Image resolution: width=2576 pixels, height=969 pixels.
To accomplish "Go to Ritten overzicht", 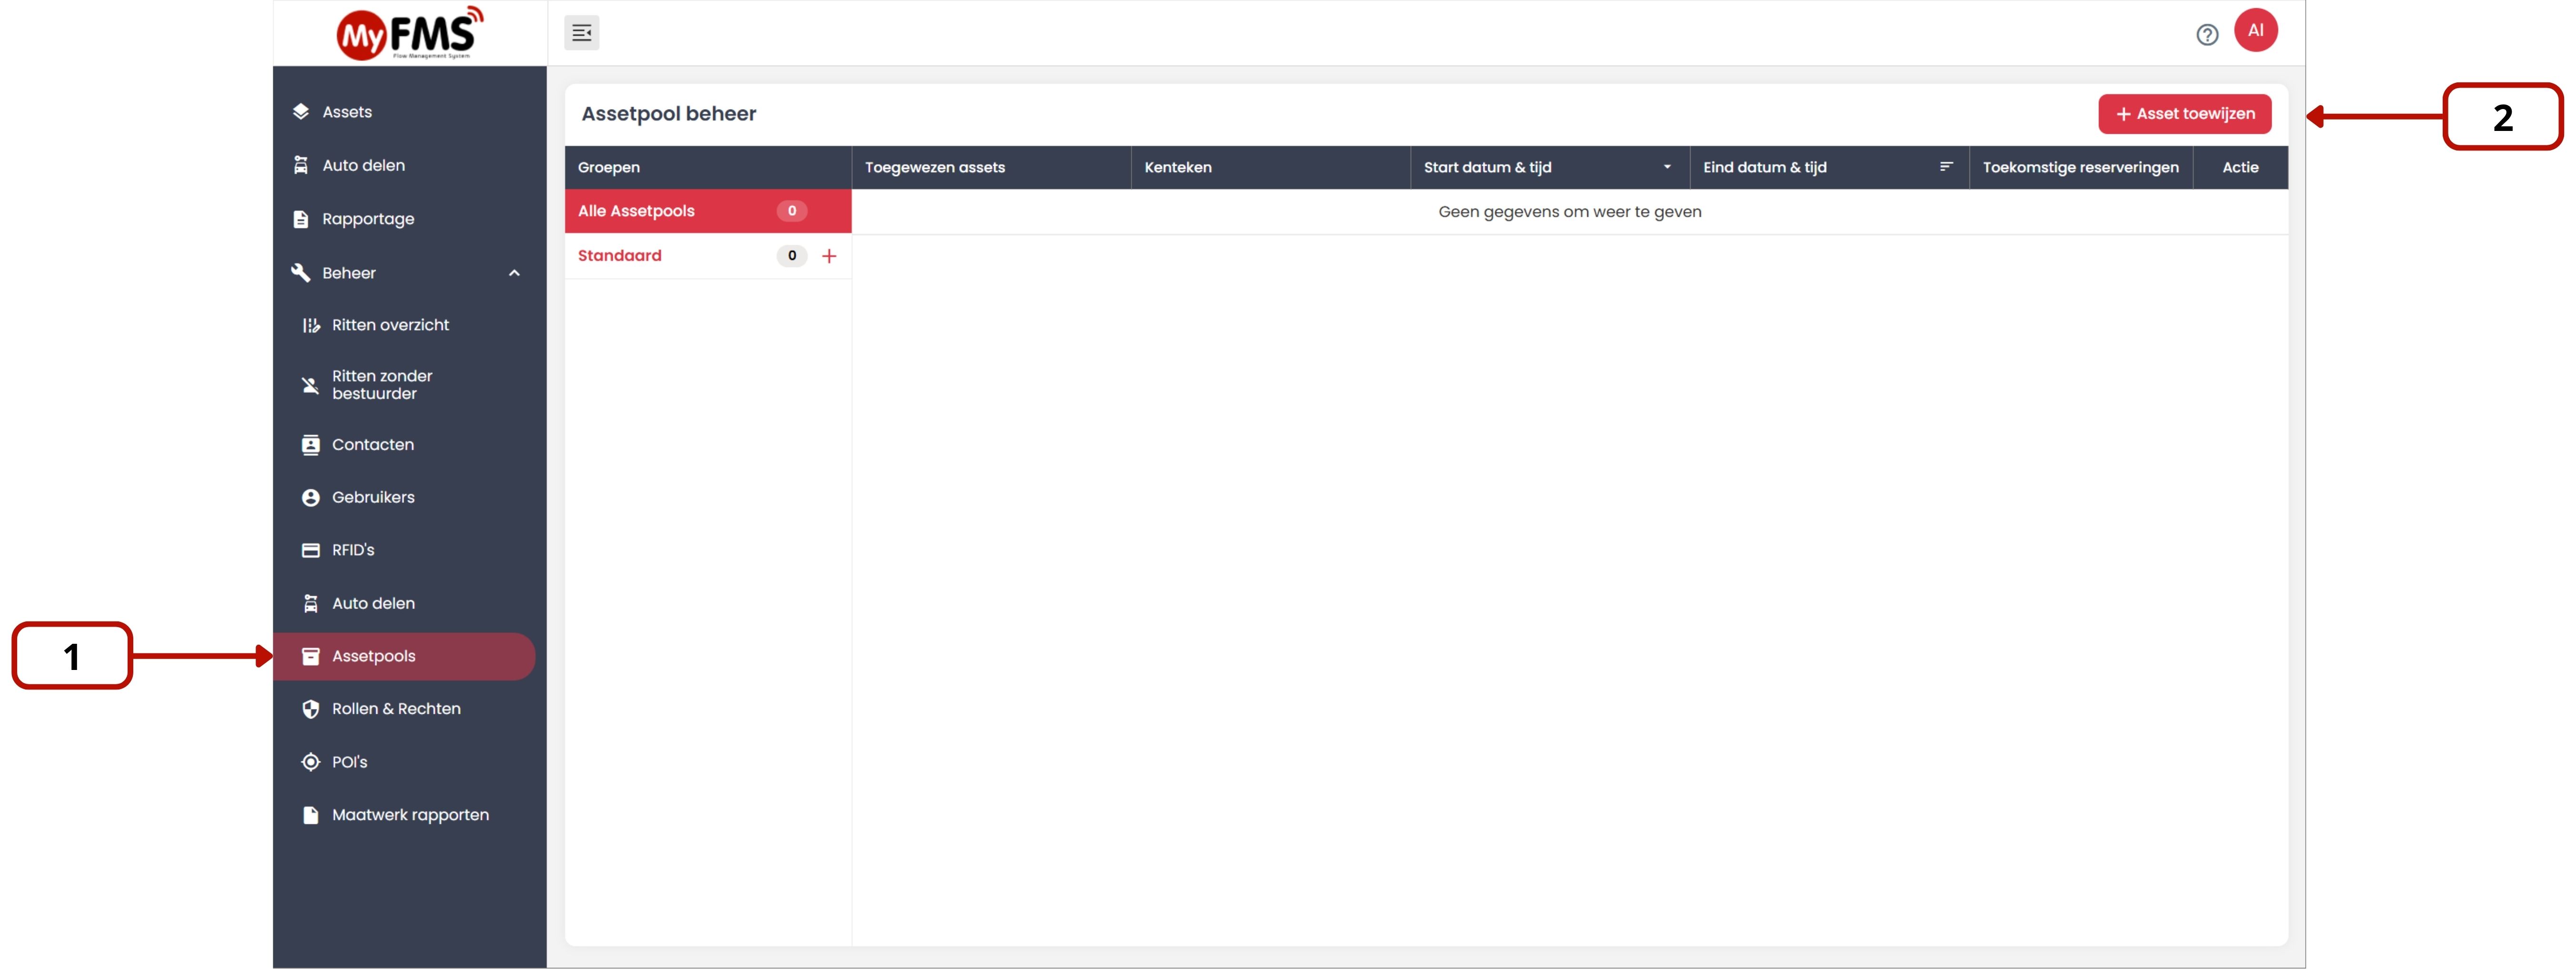I will [x=389, y=325].
